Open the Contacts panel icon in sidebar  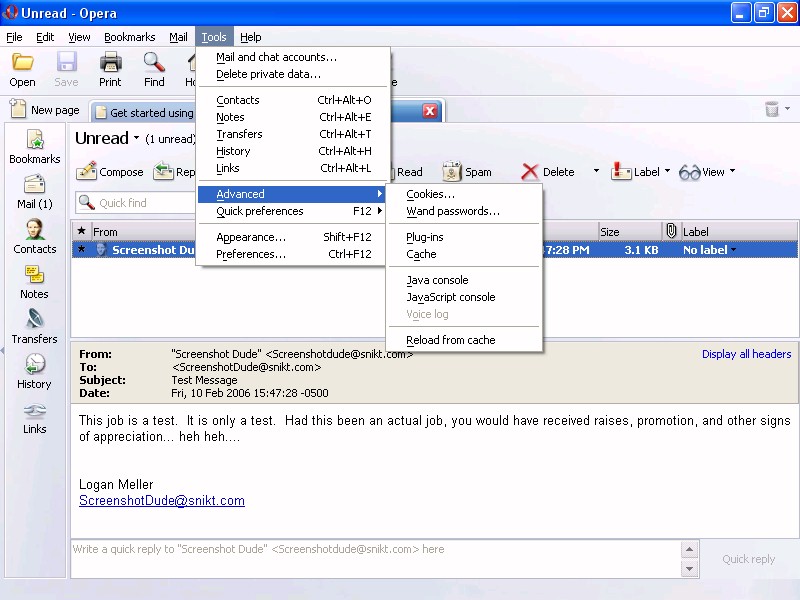34,237
